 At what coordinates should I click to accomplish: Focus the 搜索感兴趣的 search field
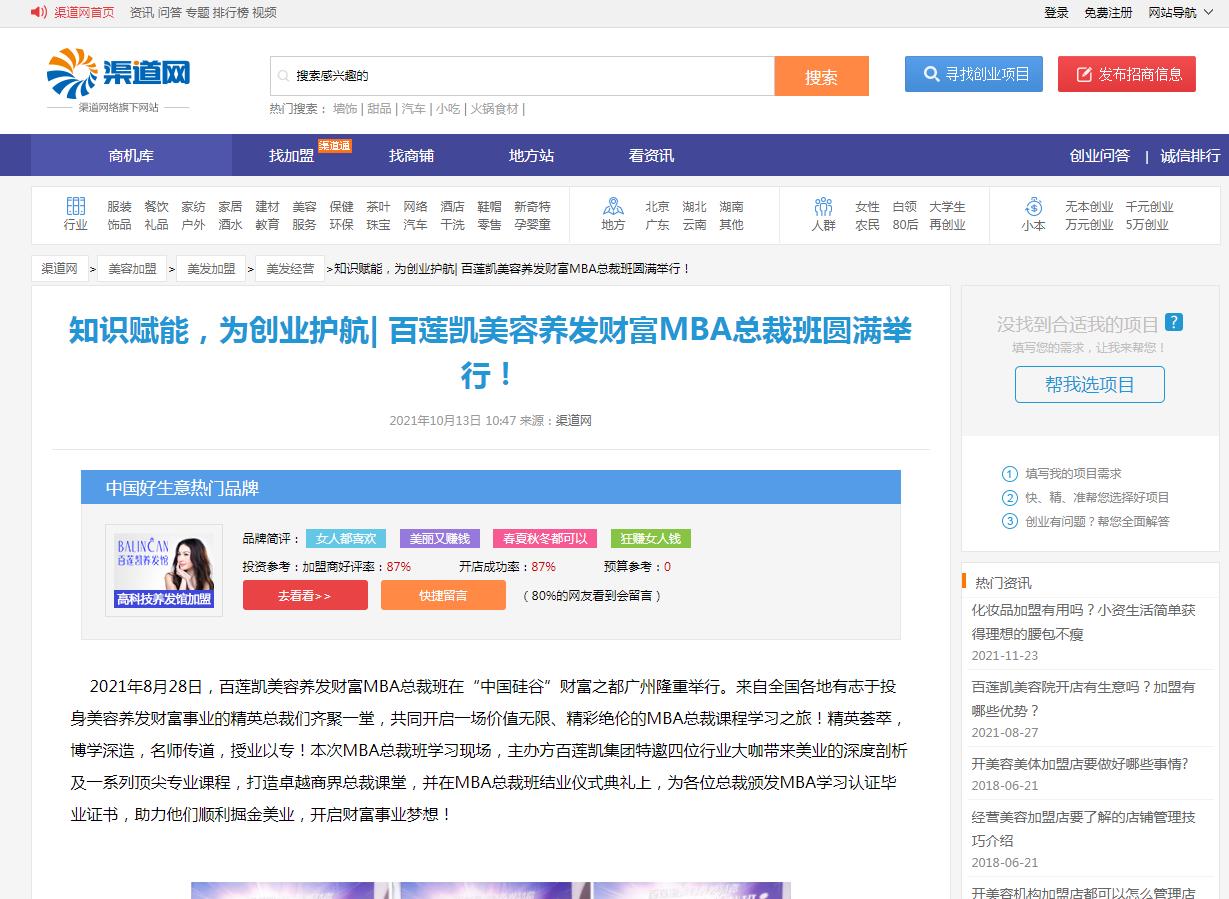[522, 76]
